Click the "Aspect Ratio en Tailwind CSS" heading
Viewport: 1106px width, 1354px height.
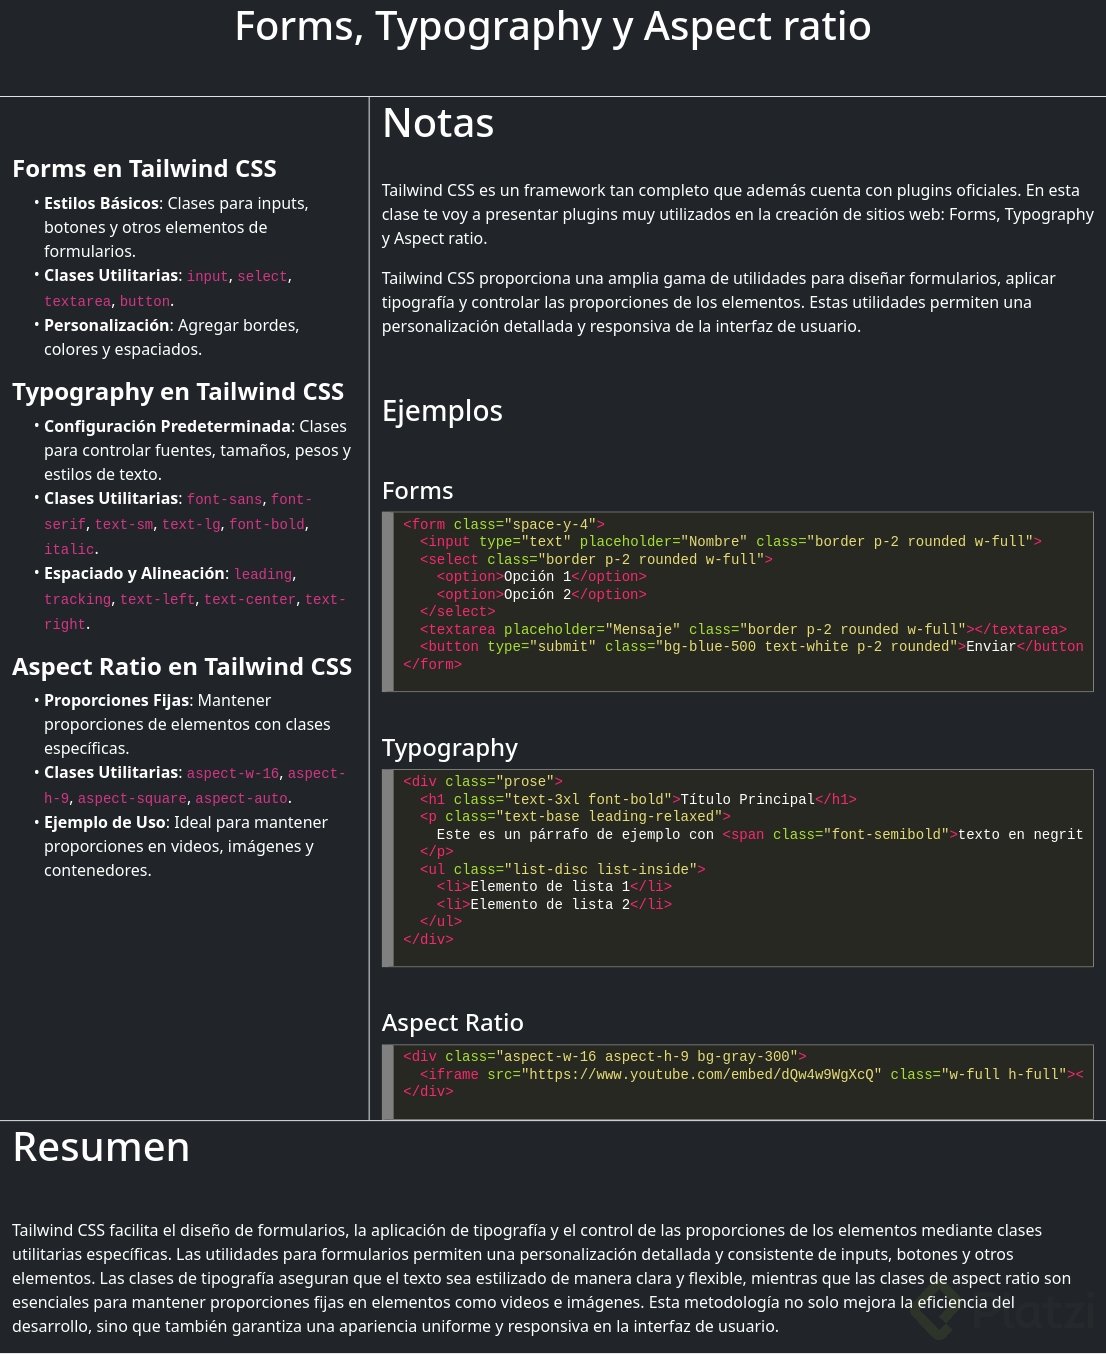pos(182,667)
